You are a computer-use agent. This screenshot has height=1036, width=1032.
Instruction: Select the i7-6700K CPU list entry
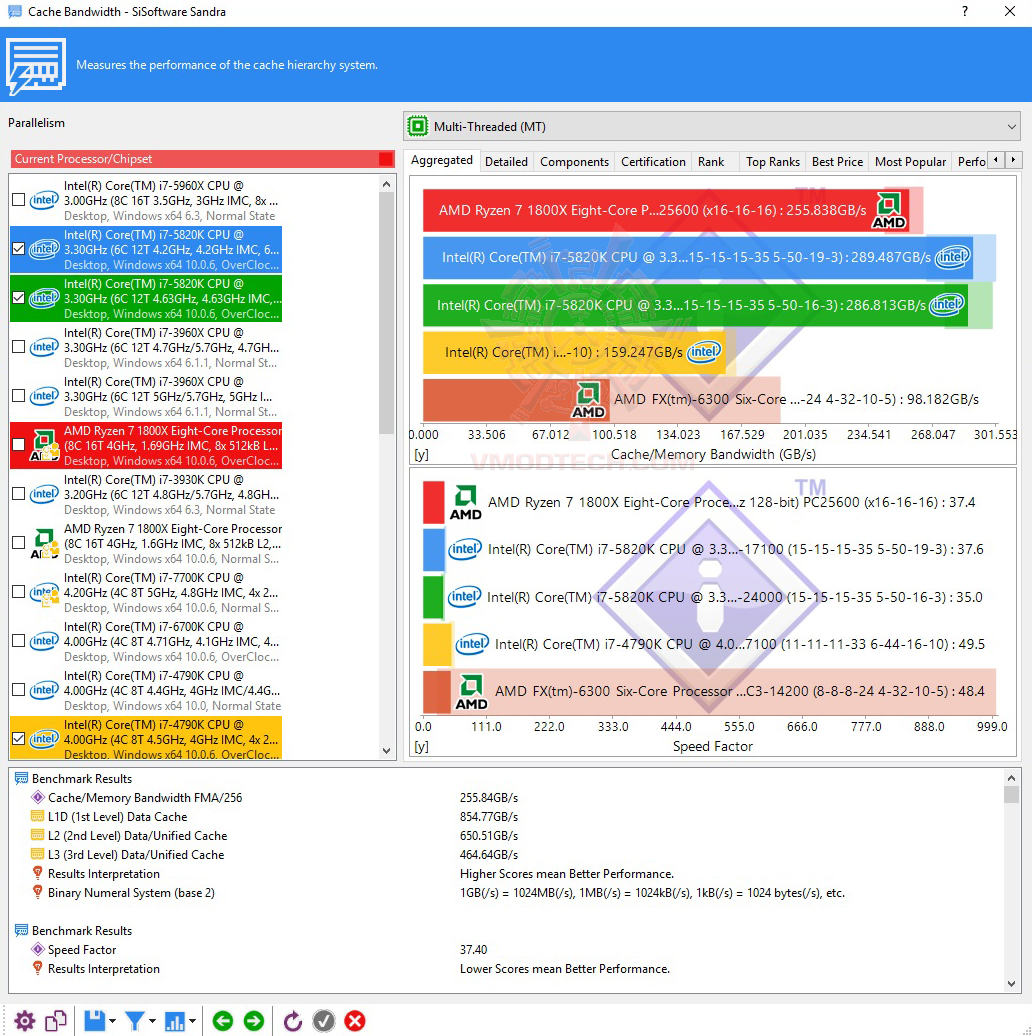(146, 641)
